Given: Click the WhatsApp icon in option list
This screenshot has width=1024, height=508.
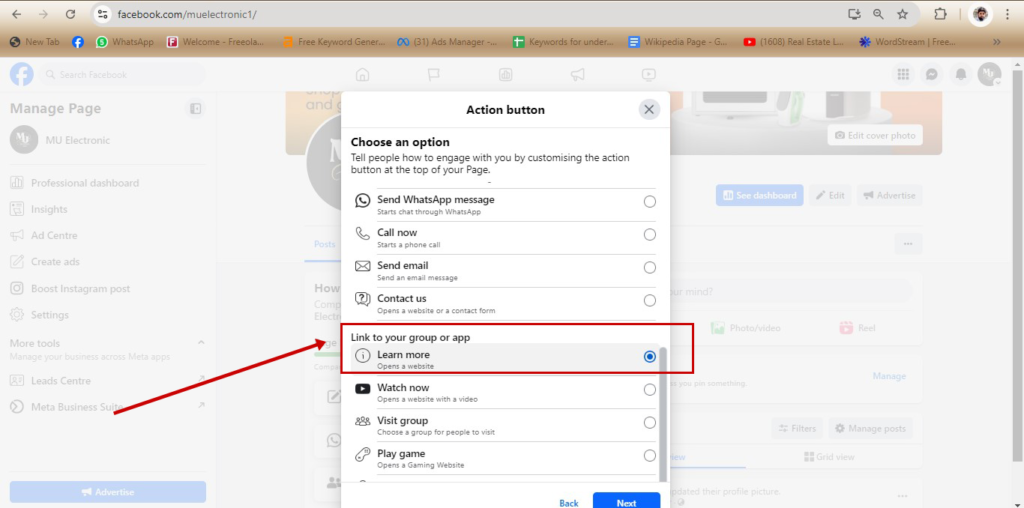Looking at the screenshot, I should pyautogui.click(x=362, y=200).
